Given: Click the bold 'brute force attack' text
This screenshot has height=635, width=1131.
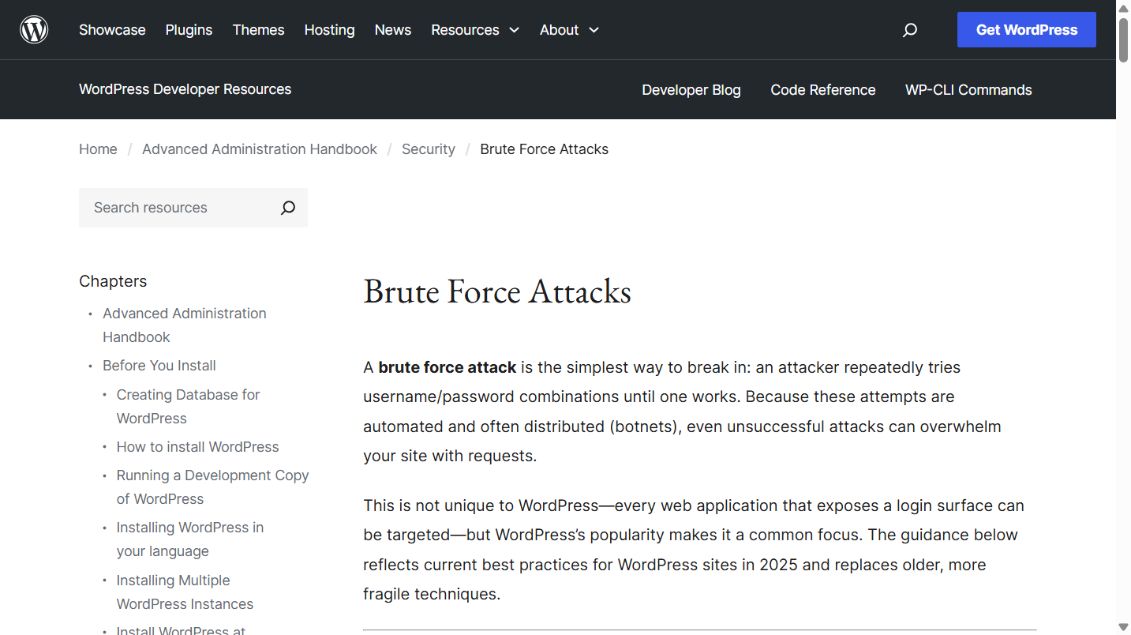Looking at the screenshot, I should (447, 367).
